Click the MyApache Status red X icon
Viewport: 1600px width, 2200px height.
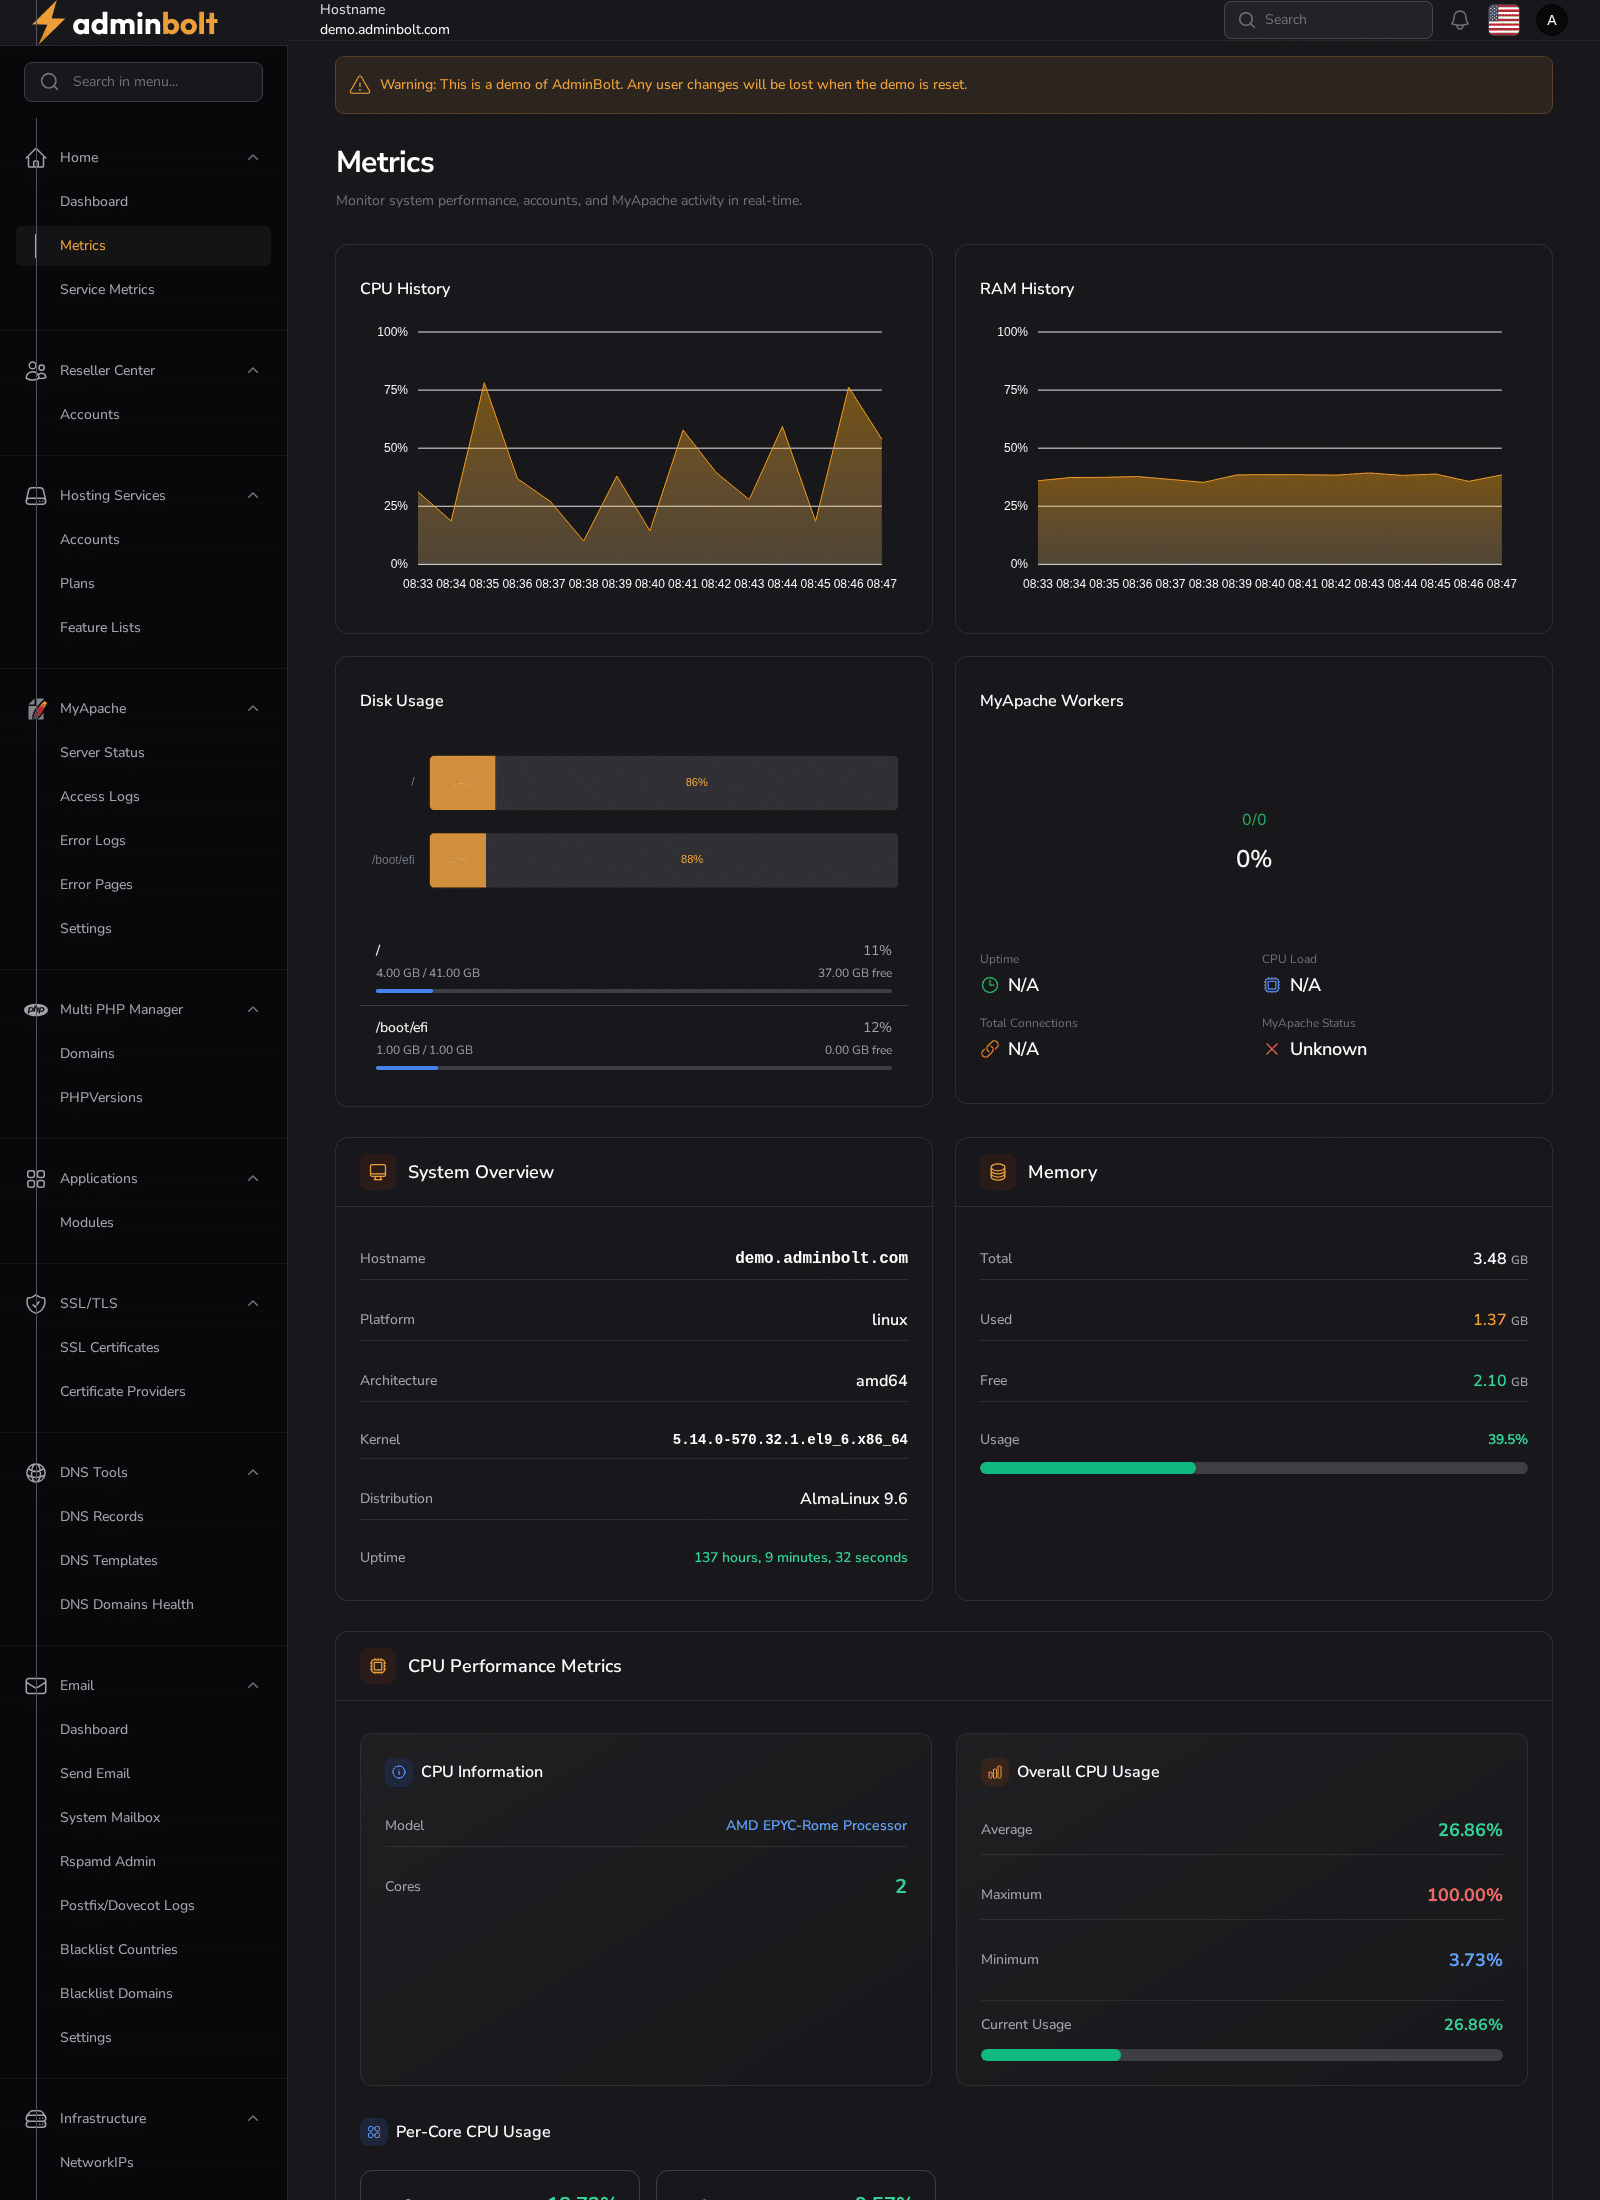(1272, 1049)
